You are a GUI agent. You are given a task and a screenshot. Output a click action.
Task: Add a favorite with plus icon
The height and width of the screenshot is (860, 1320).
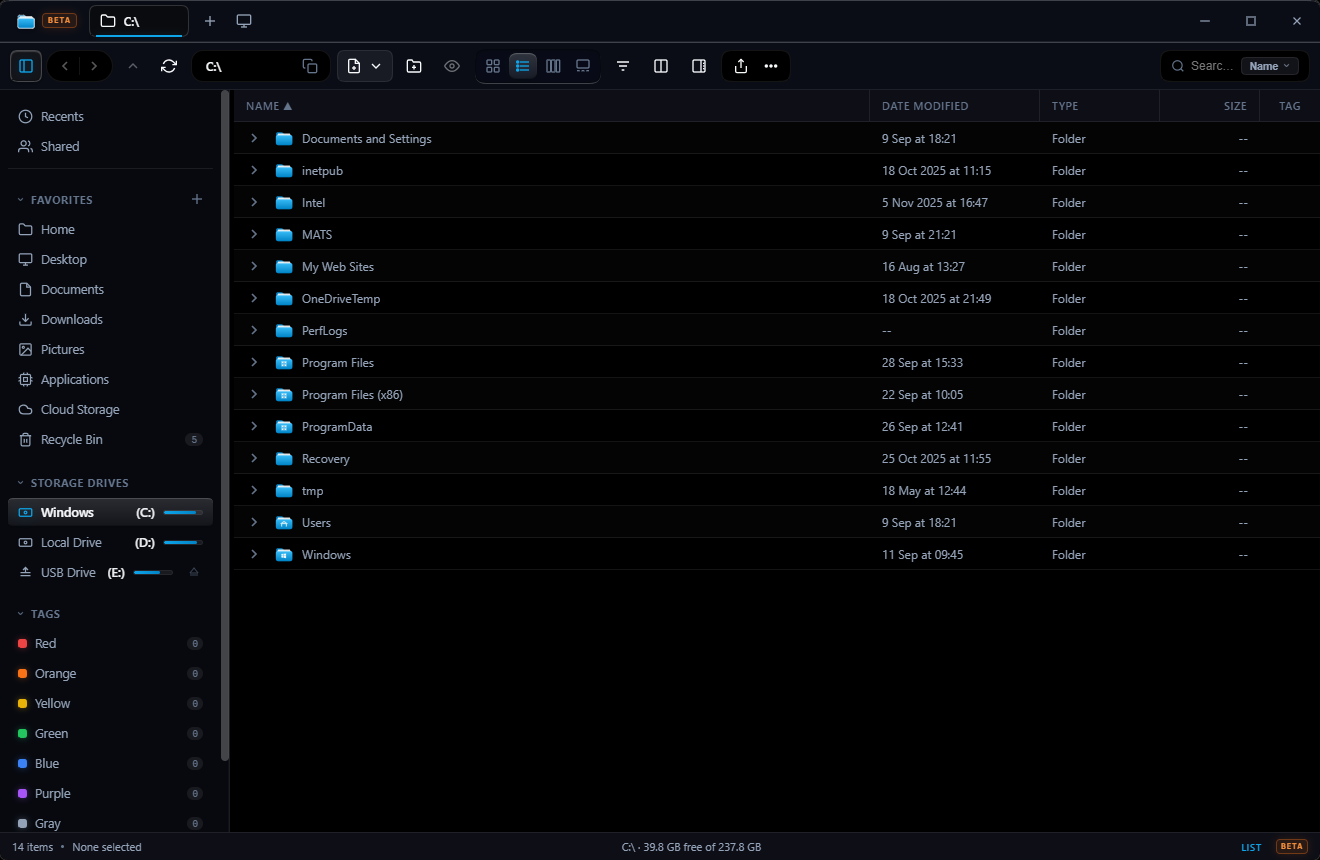[x=197, y=200]
